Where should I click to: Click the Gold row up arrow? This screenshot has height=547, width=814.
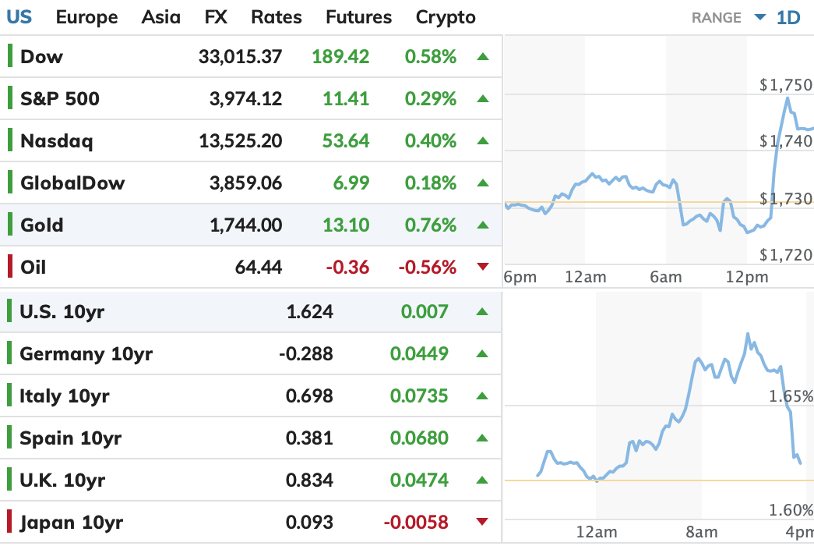click(x=483, y=225)
